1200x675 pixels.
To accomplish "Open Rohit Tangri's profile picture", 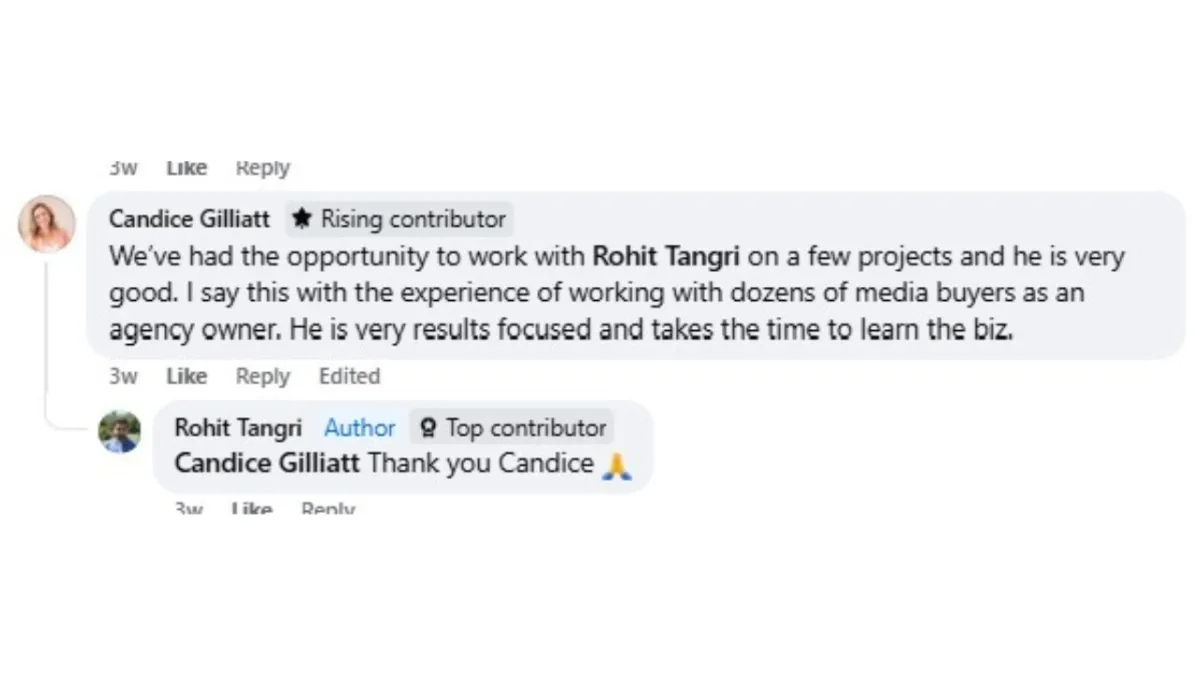I will tap(119, 431).
